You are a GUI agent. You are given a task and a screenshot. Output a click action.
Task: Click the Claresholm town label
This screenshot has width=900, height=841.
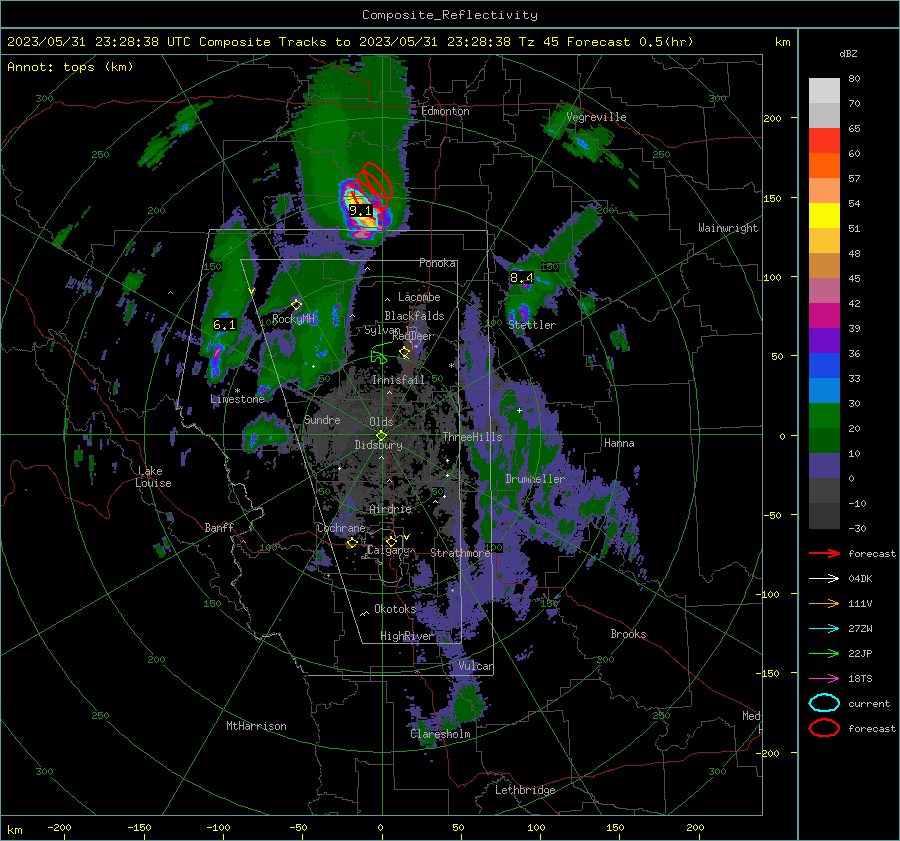pyautogui.click(x=440, y=734)
